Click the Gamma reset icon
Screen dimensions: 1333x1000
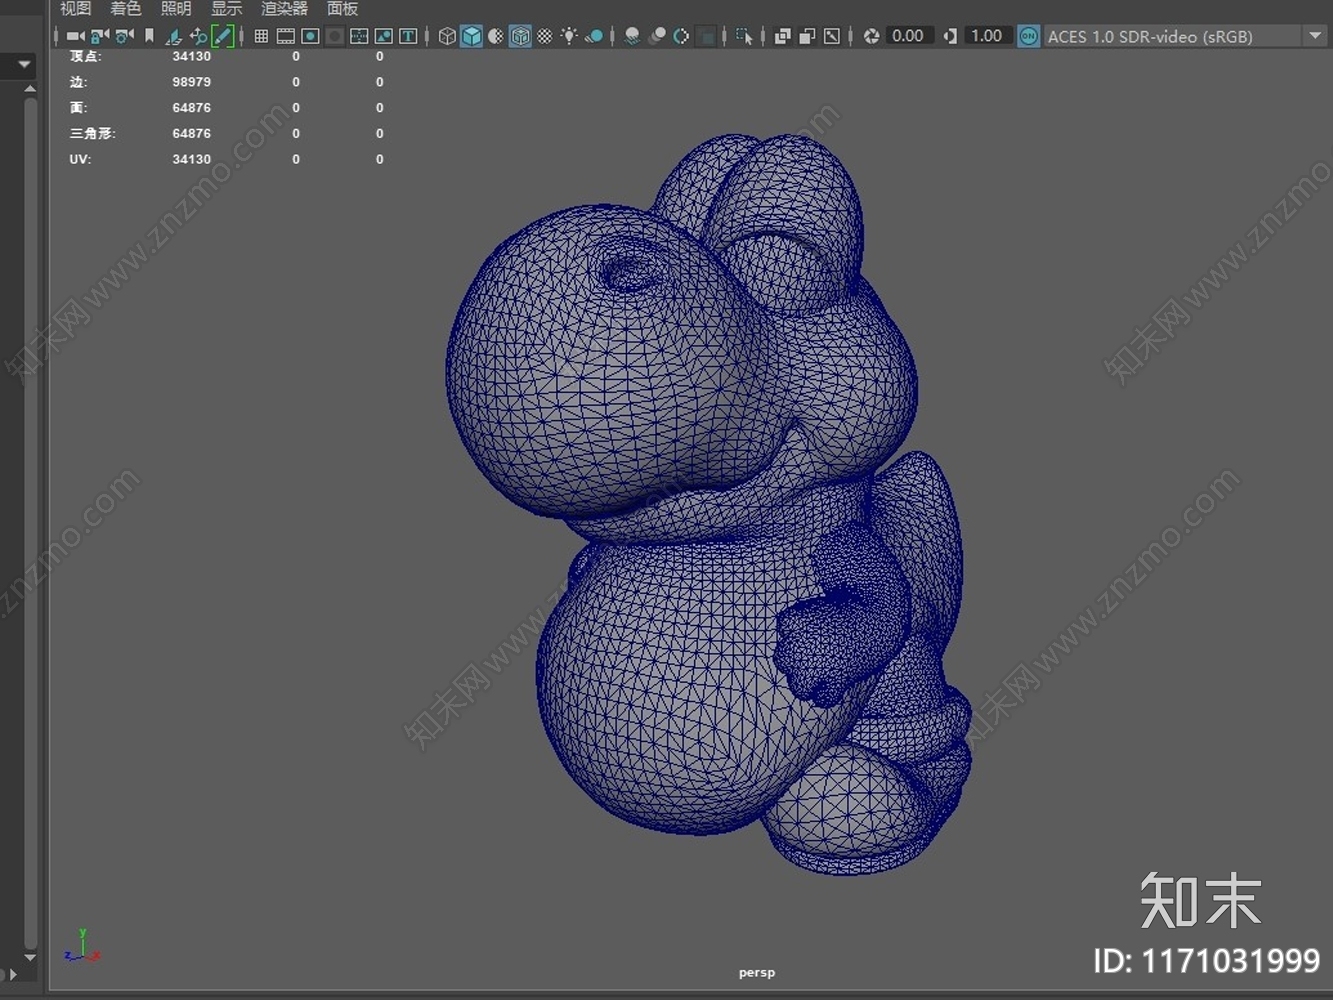[950, 36]
